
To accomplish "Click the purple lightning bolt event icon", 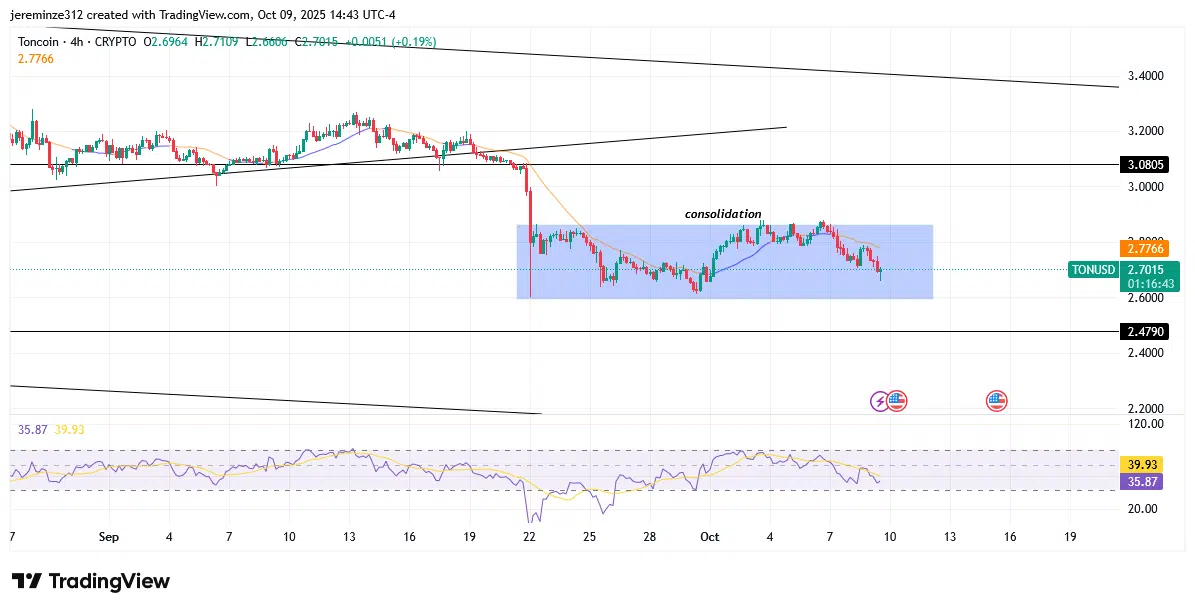I will tap(880, 401).
